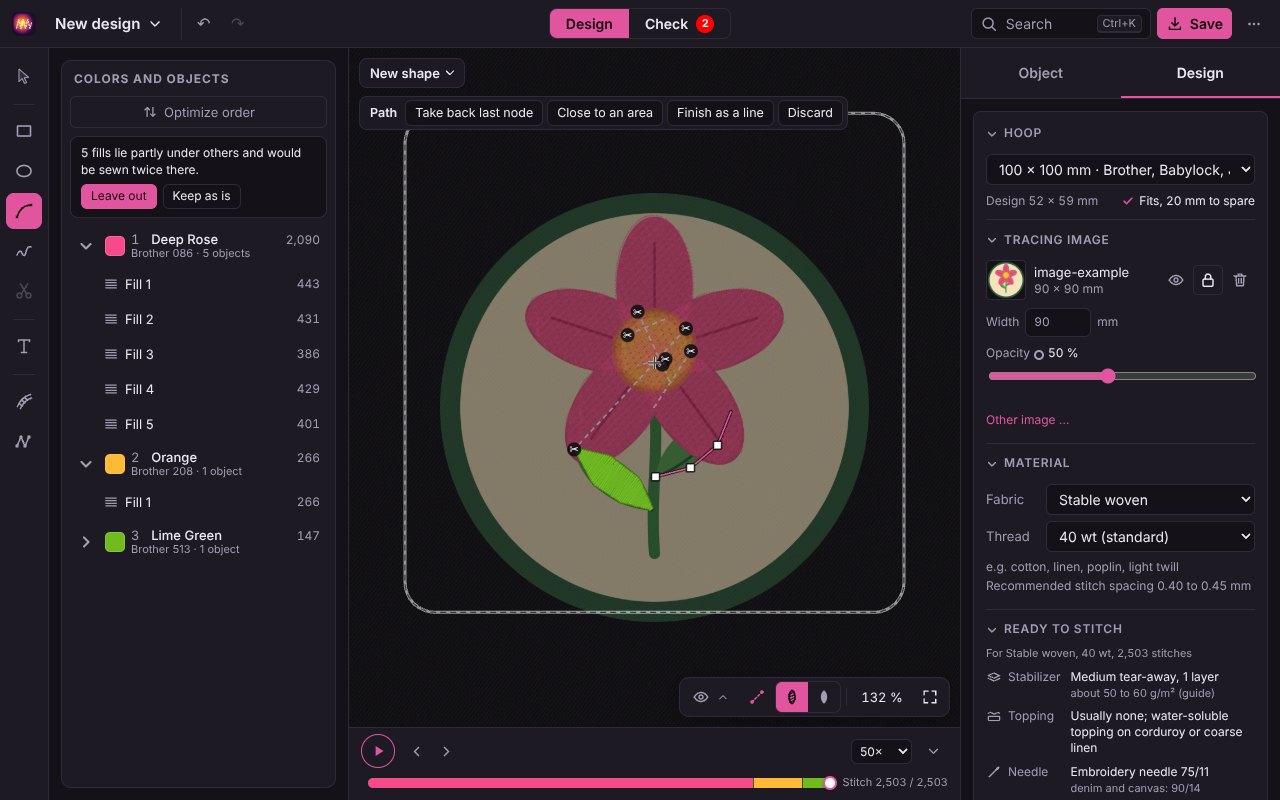
Task: Click the Keep as is button
Action: pos(201,196)
